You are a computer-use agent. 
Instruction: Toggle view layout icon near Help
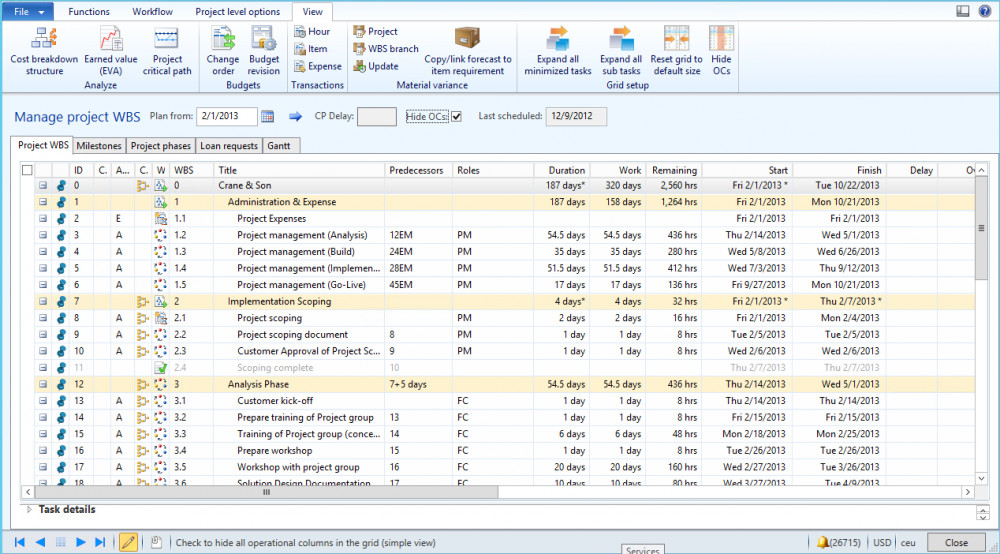962,11
